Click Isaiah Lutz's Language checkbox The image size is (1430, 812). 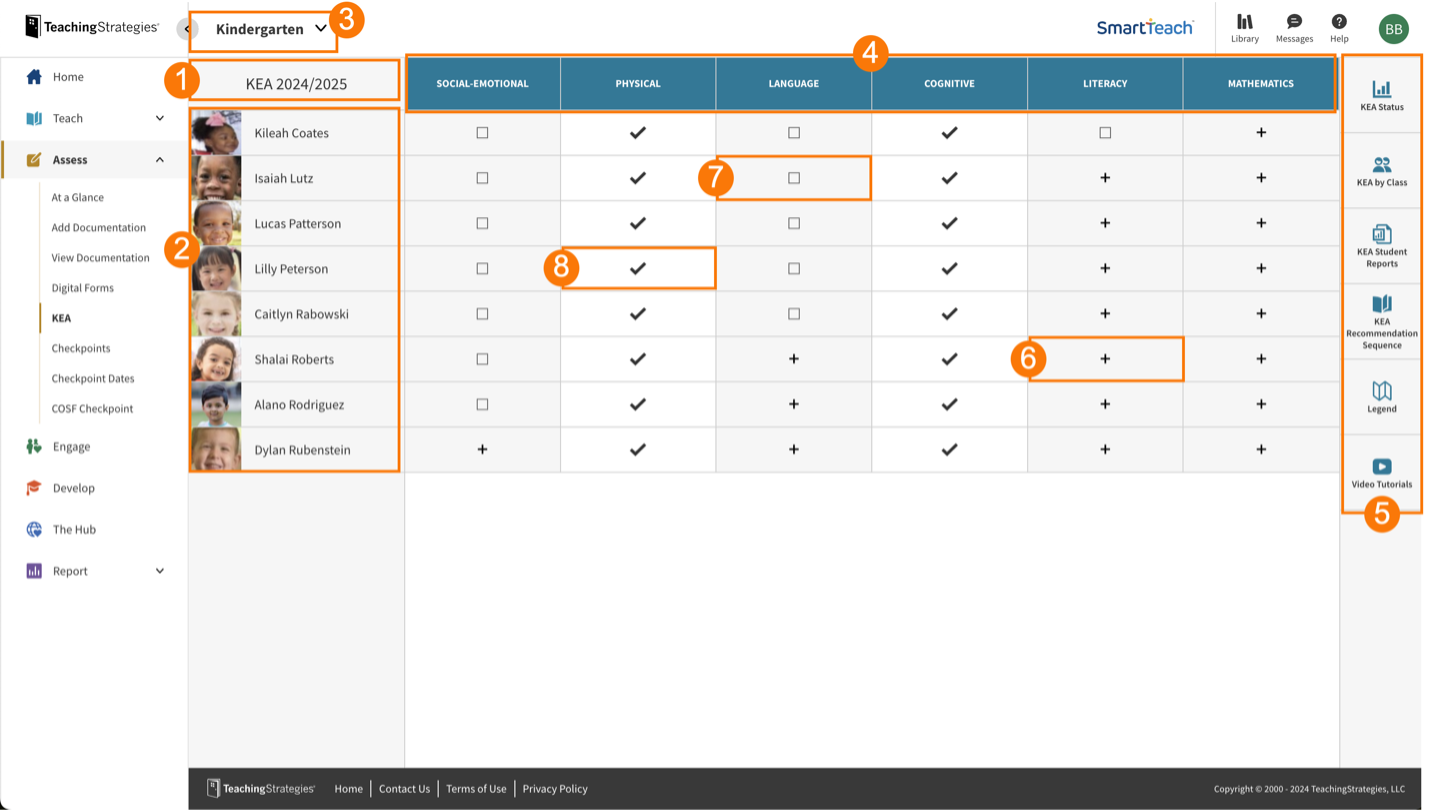click(x=794, y=178)
